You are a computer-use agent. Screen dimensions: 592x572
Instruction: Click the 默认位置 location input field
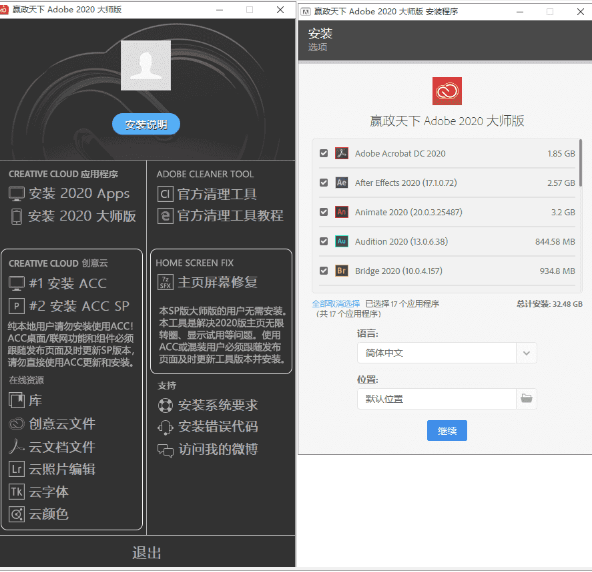click(436, 399)
